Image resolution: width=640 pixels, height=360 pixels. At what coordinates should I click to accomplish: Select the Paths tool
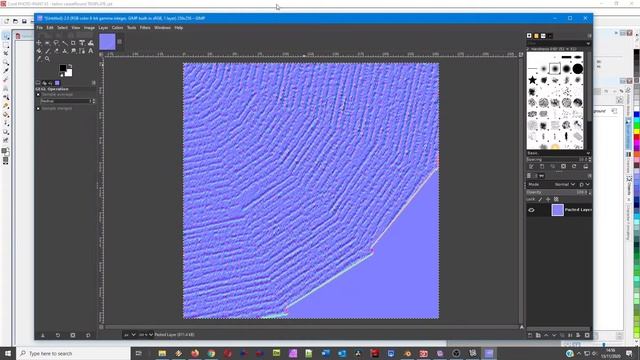click(82, 51)
